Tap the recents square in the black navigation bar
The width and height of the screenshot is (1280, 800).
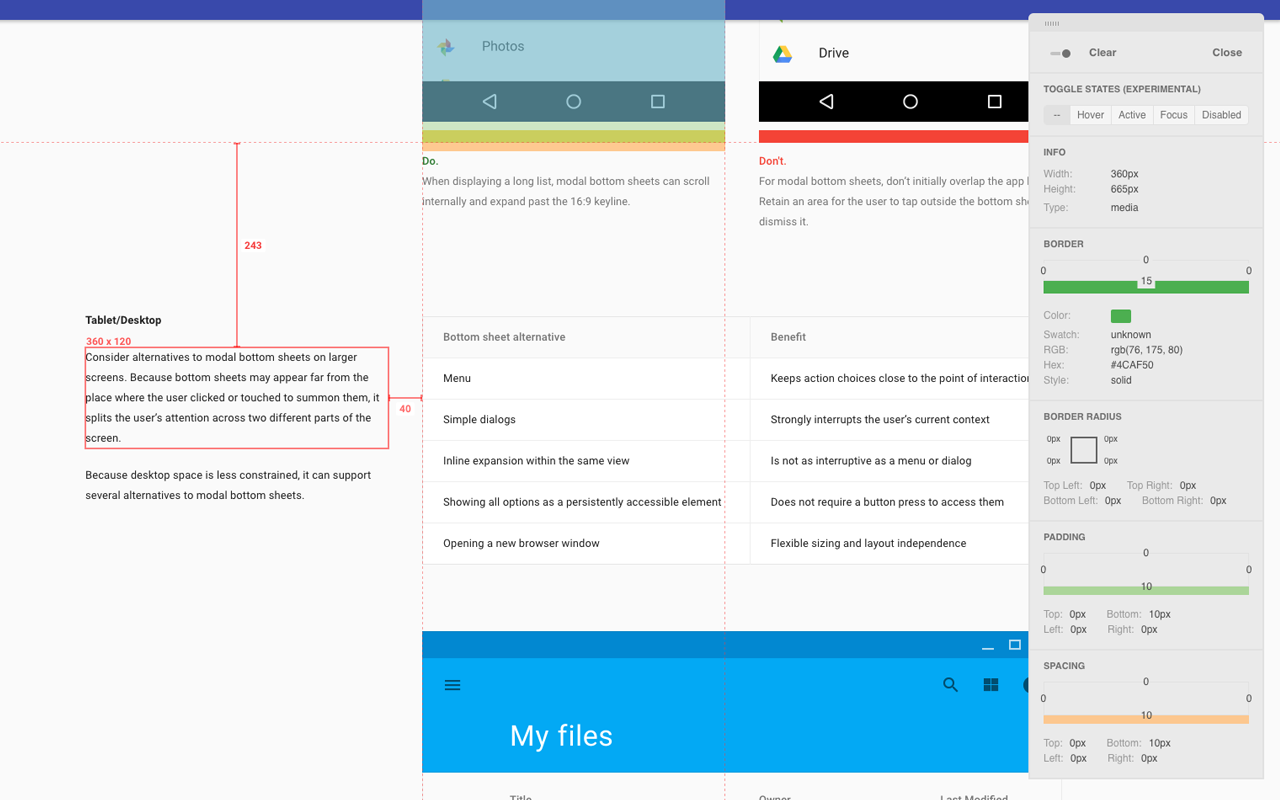click(x=994, y=102)
